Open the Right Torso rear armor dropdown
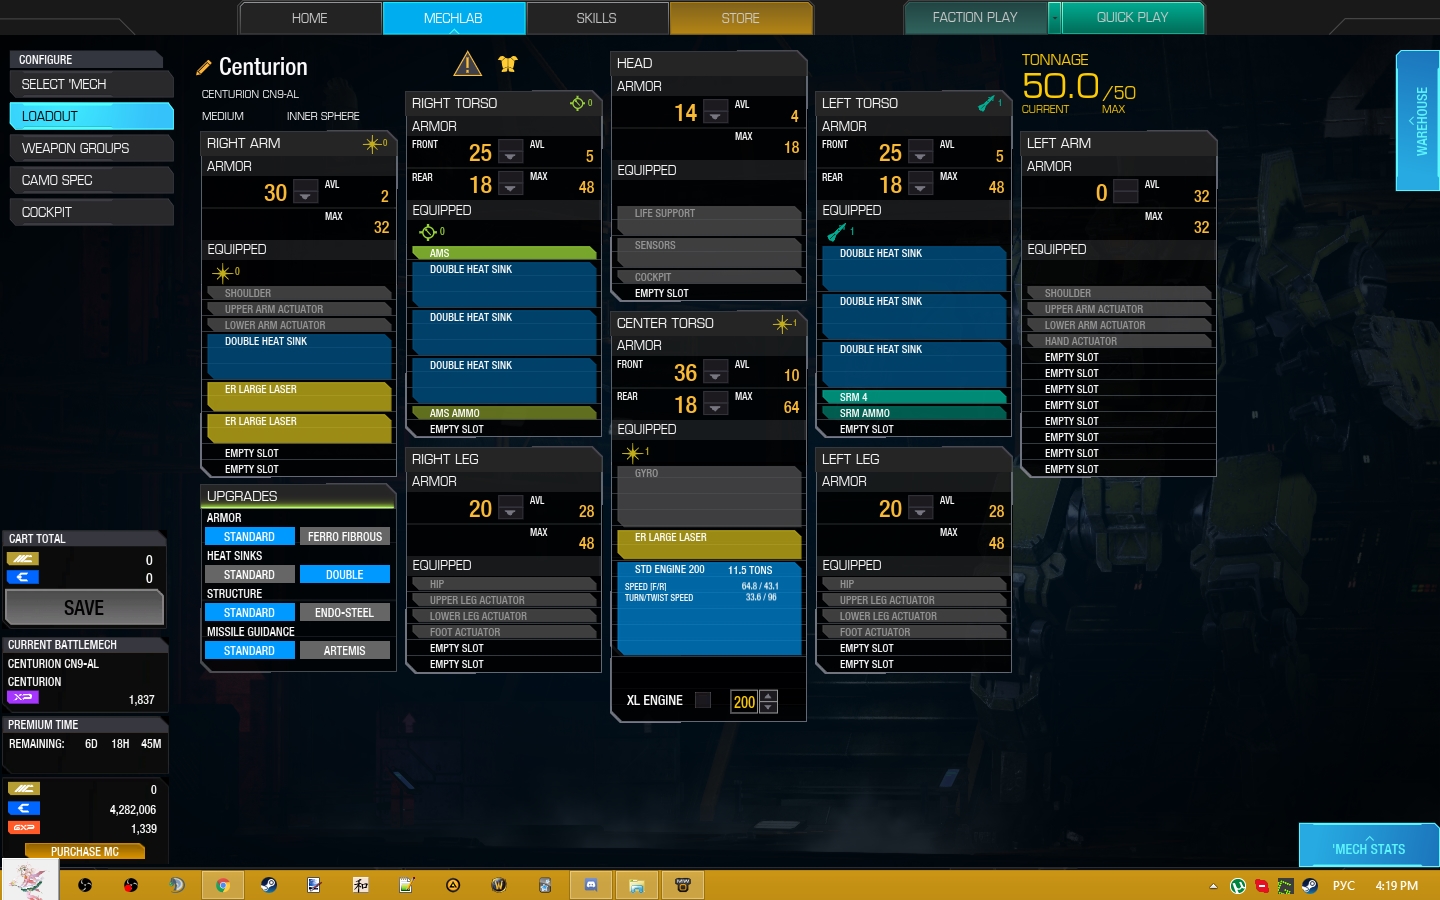The height and width of the screenshot is (900, 1440). click(x=510, y=184)
